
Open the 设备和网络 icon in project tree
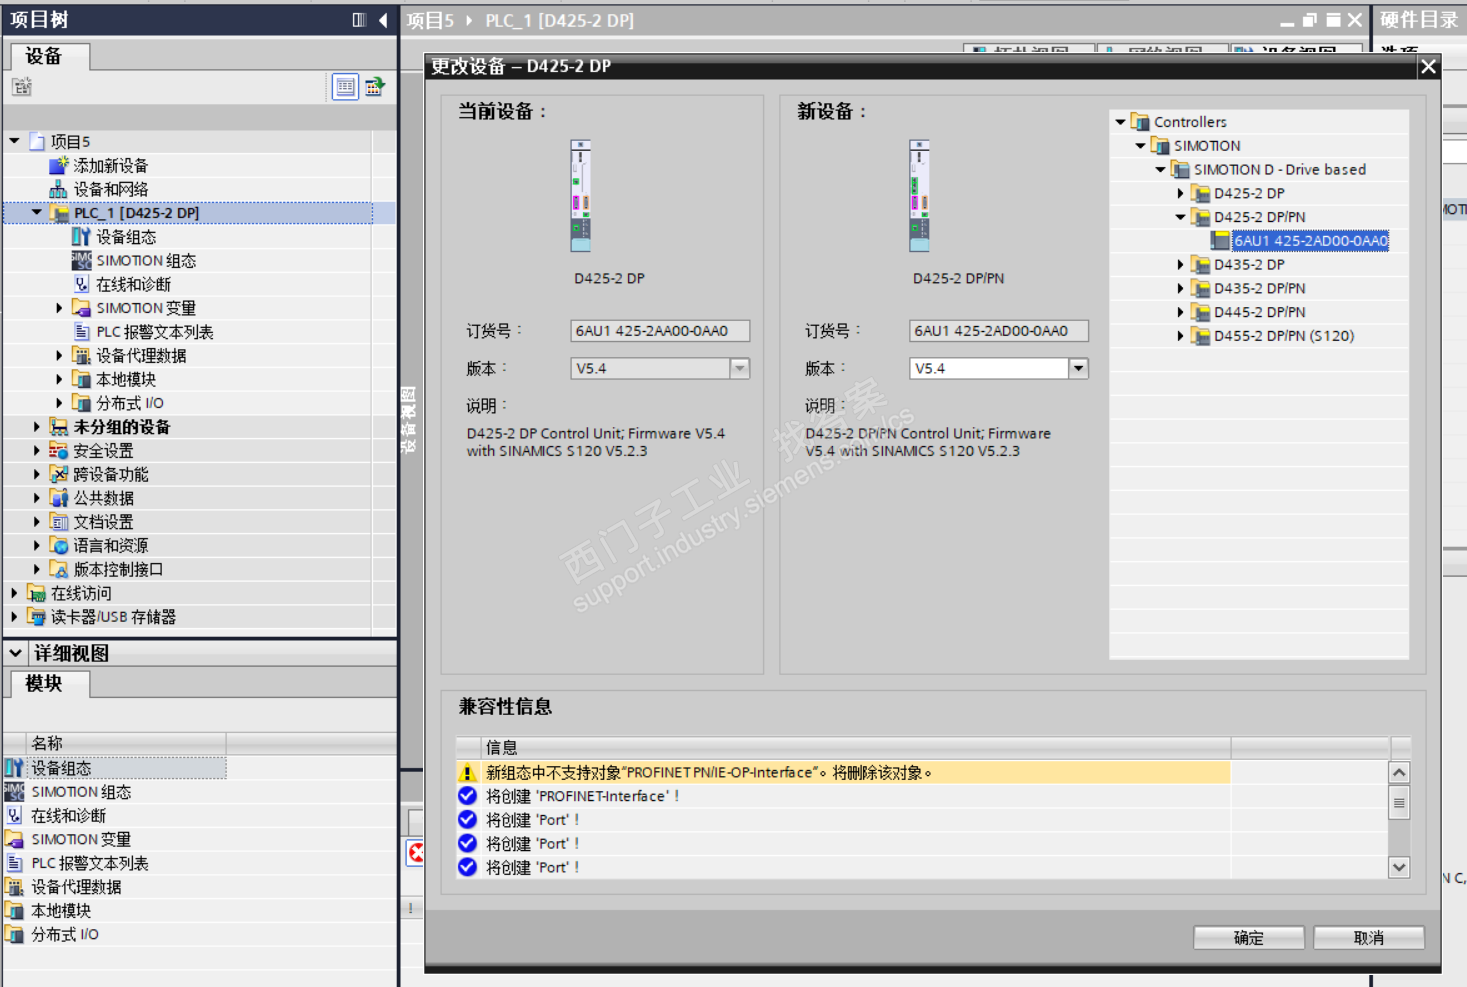click(59, 189)
